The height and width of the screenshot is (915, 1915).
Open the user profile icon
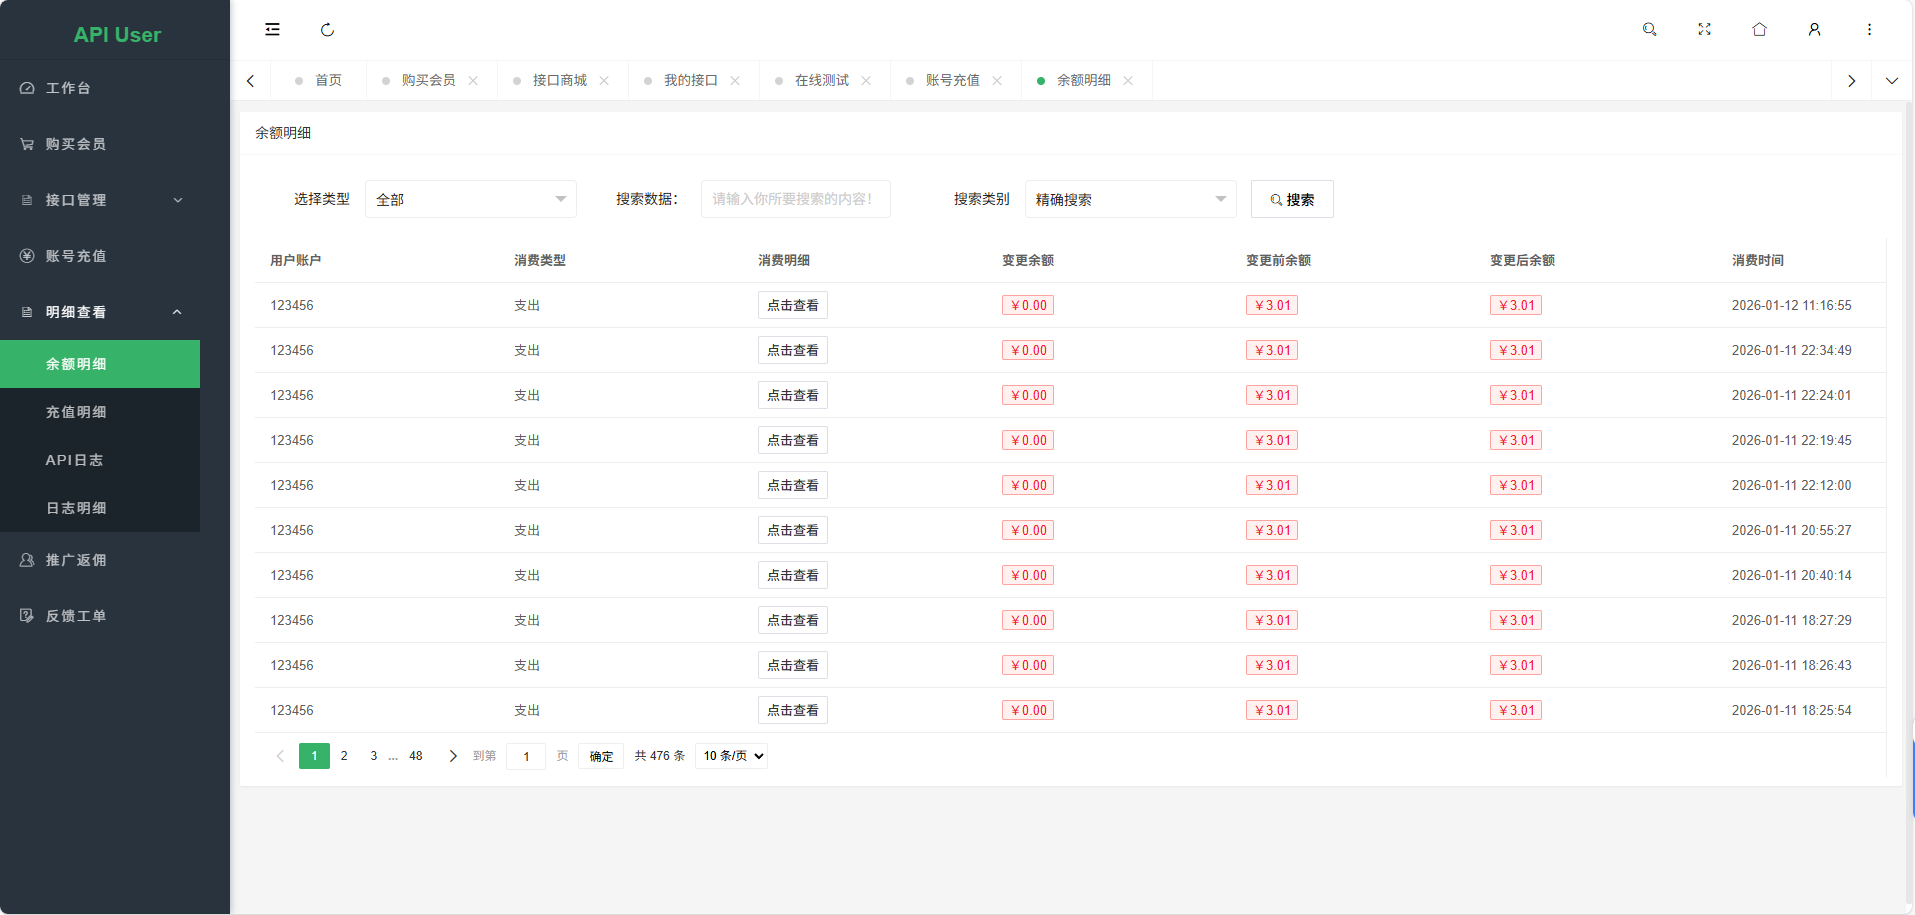(x=1814, y=30)
